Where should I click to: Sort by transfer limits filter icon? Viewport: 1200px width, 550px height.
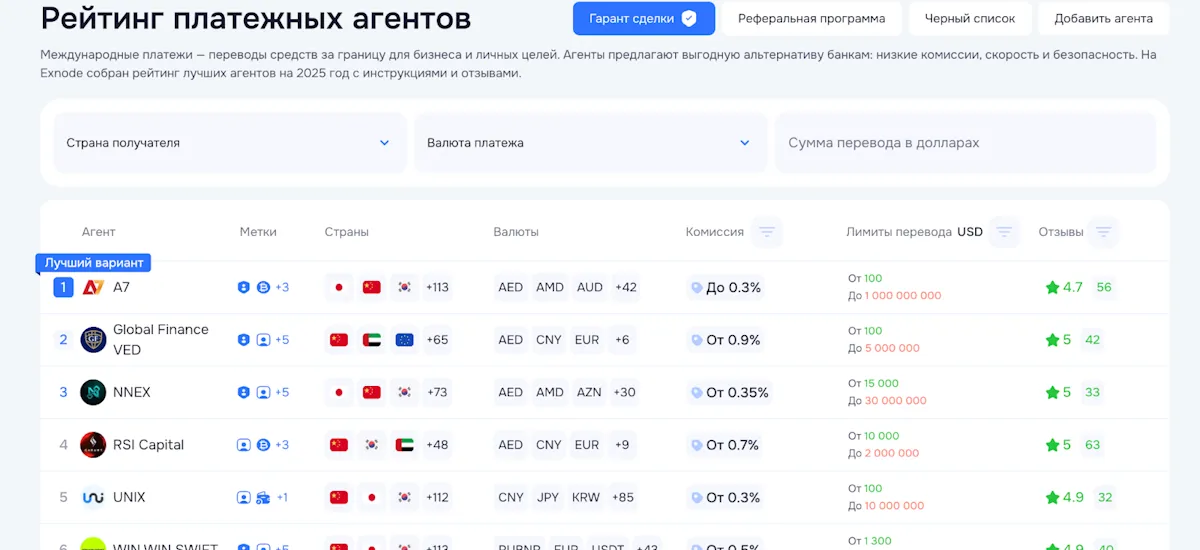point(1004,232)
